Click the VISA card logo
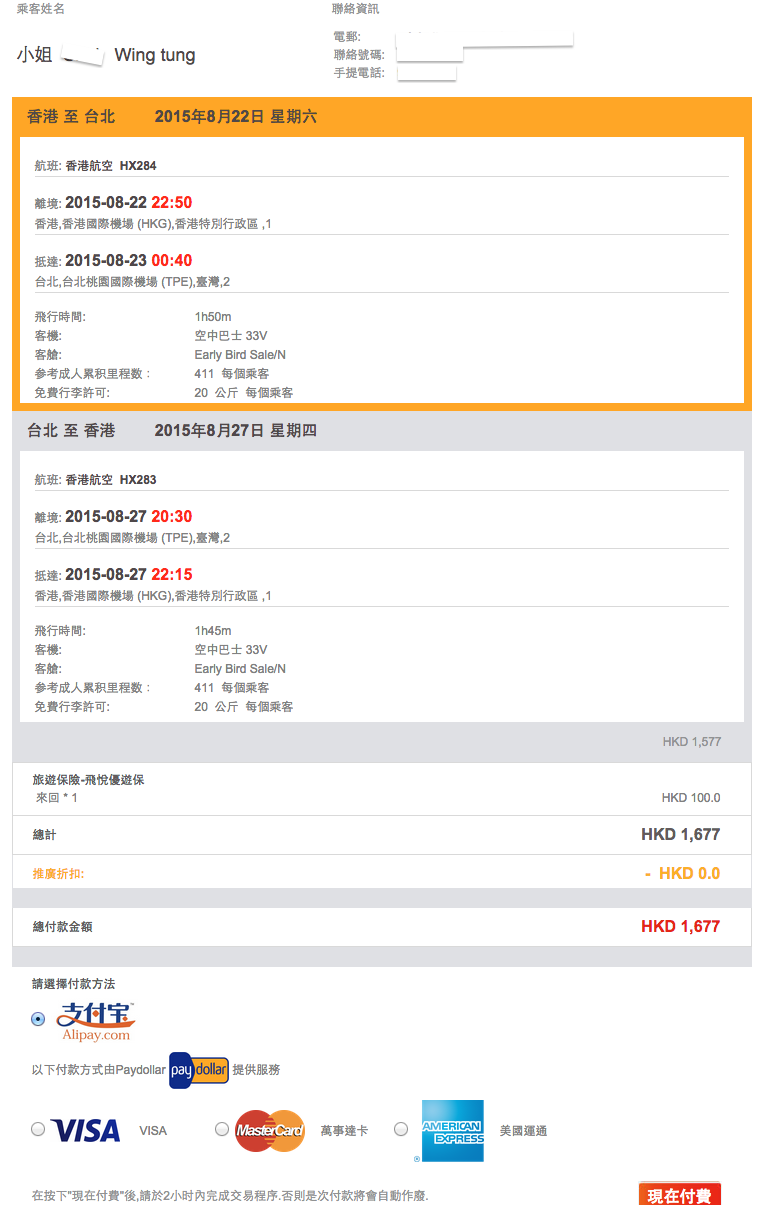 (x=85, y=1130)
